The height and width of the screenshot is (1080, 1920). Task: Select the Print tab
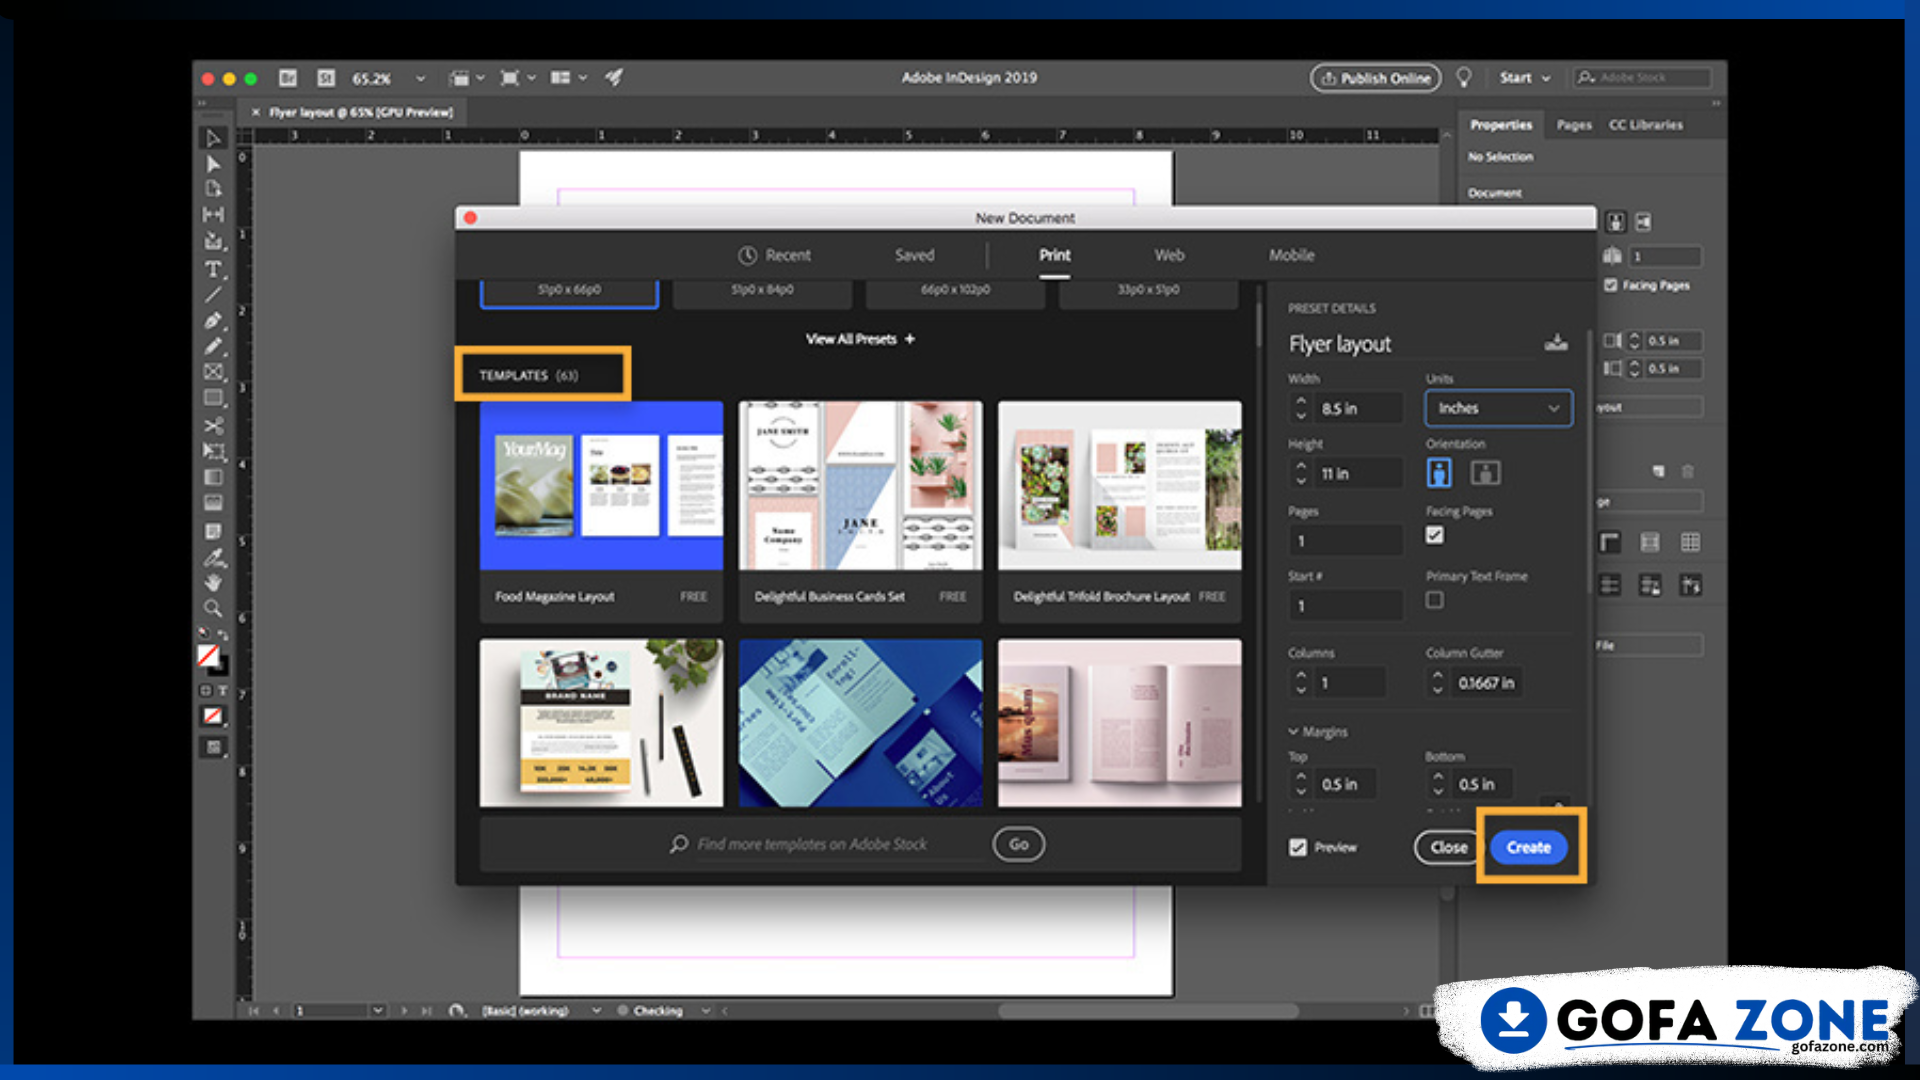pyautogui.click(x=1054, y=255)
